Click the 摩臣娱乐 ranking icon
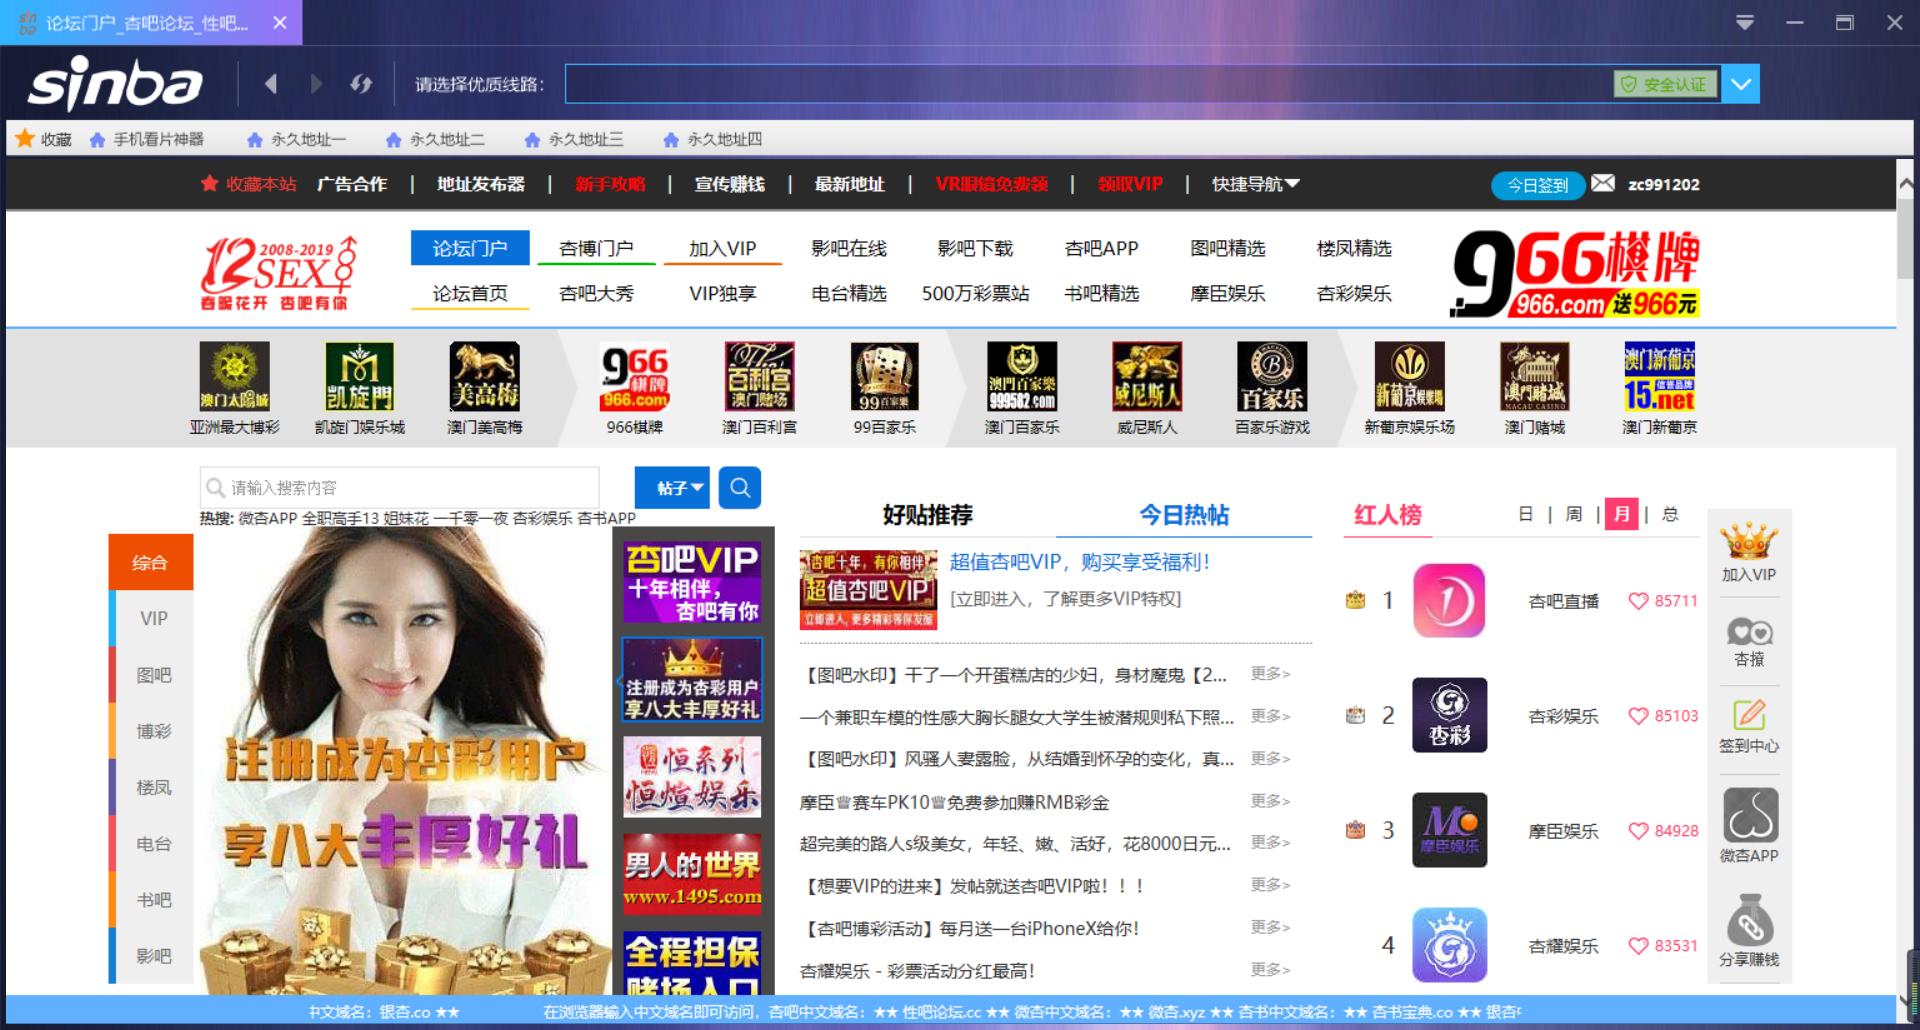The width and height of the screenshot is (1920, 1030). pyautogui.click(x=1449, y=830)
